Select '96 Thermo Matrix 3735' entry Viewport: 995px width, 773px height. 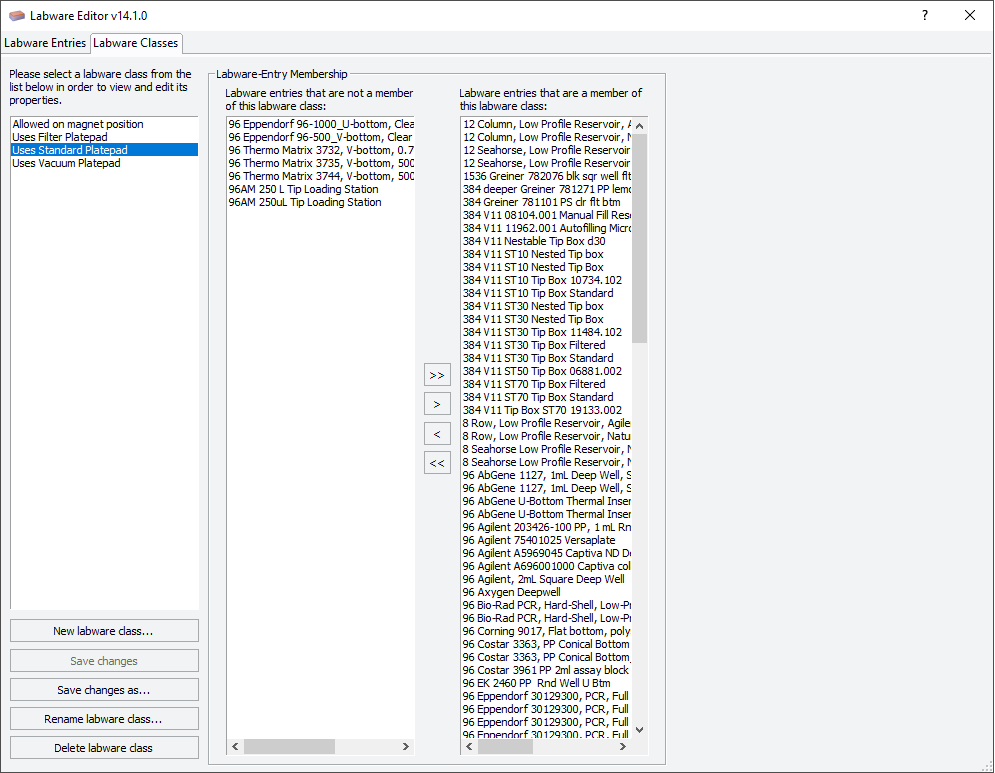(320, 163)
